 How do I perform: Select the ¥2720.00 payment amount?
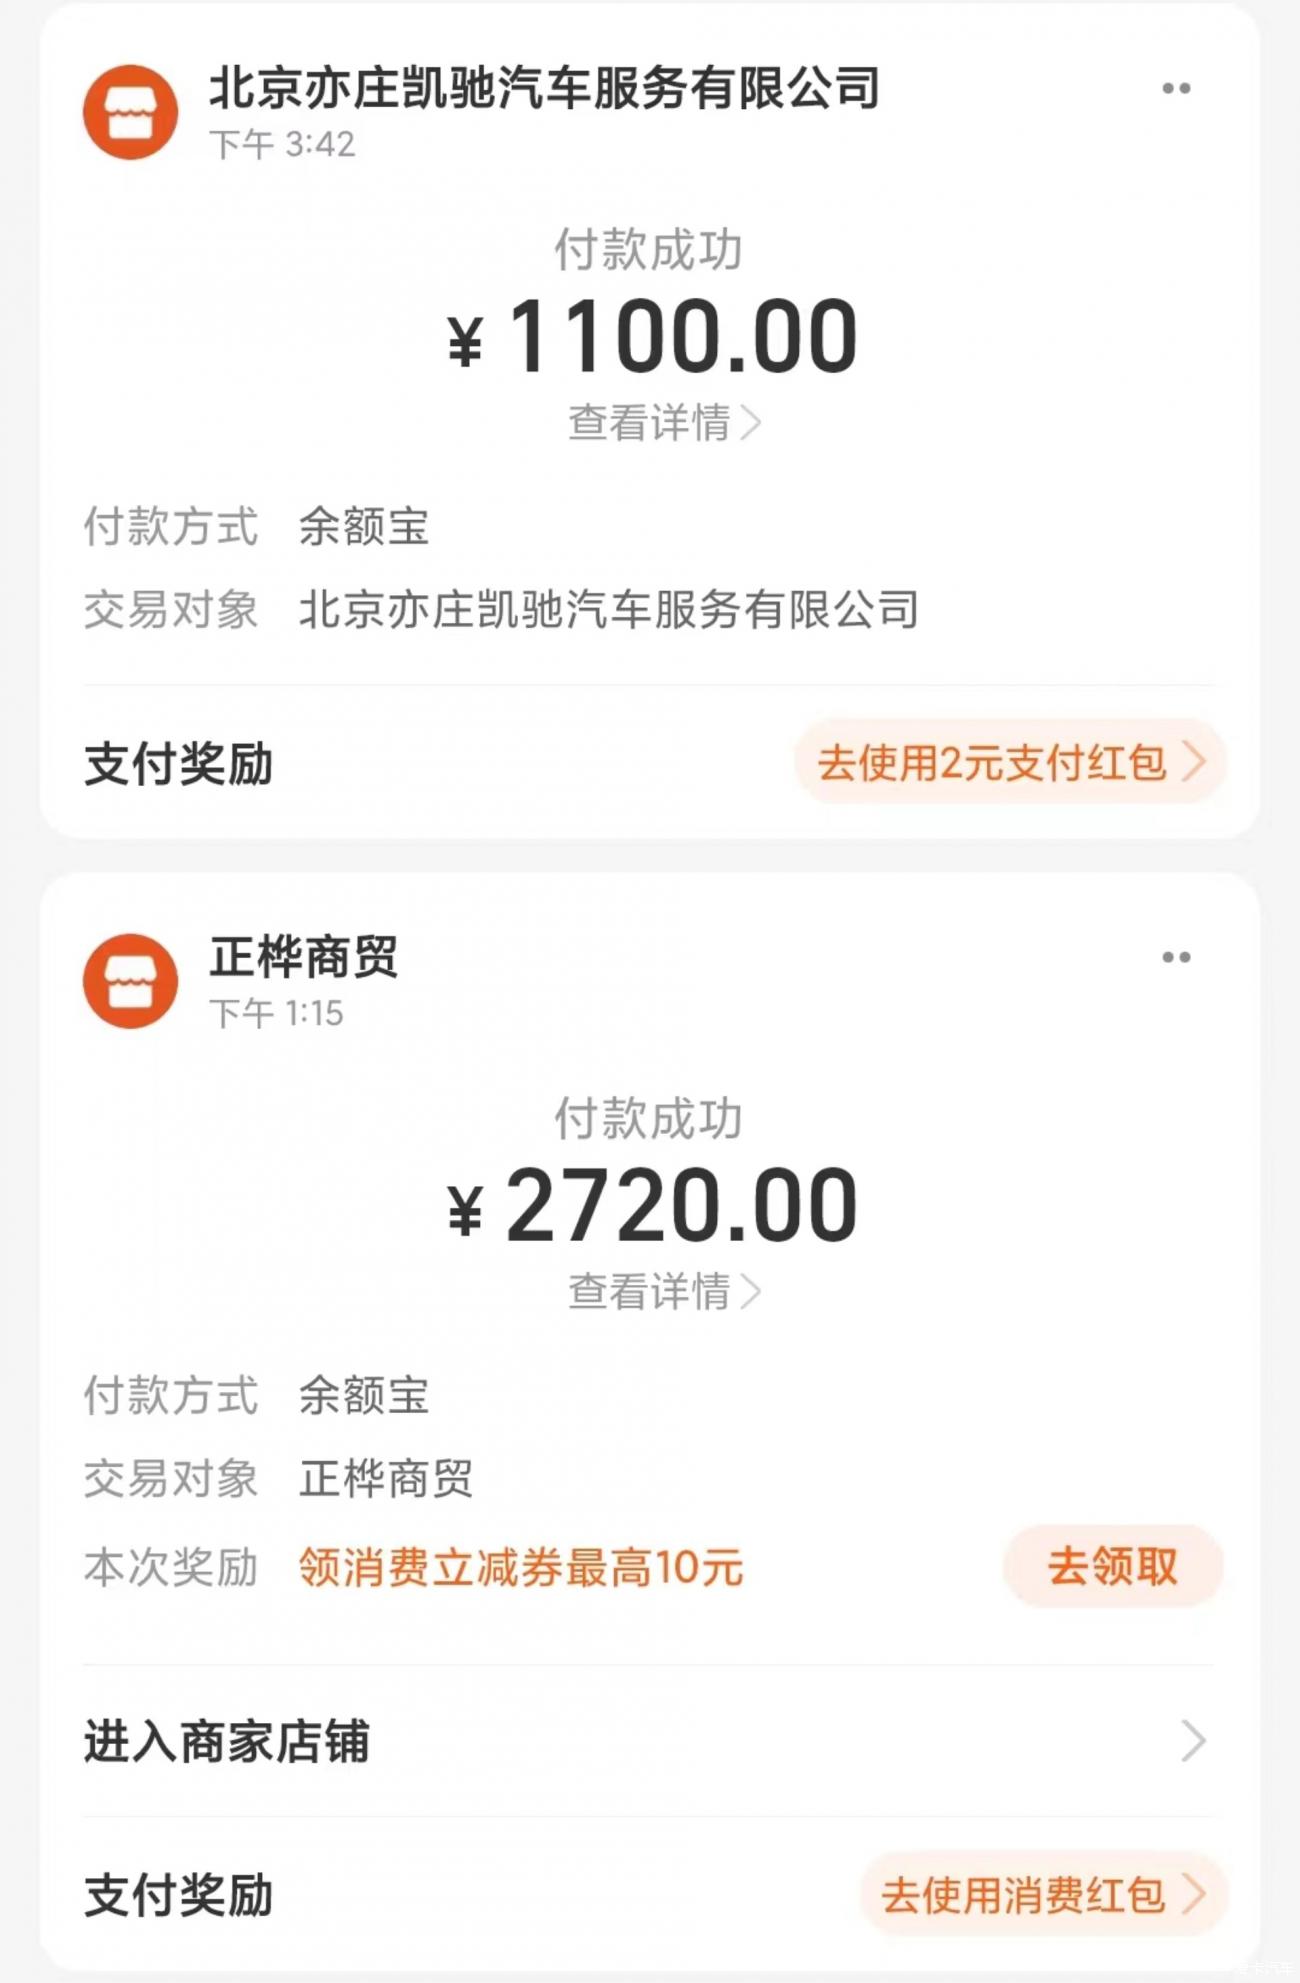coord(652,1206)
